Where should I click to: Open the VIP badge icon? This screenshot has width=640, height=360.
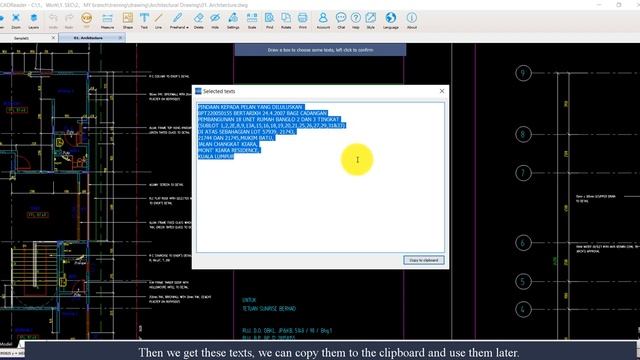(87, 20)
